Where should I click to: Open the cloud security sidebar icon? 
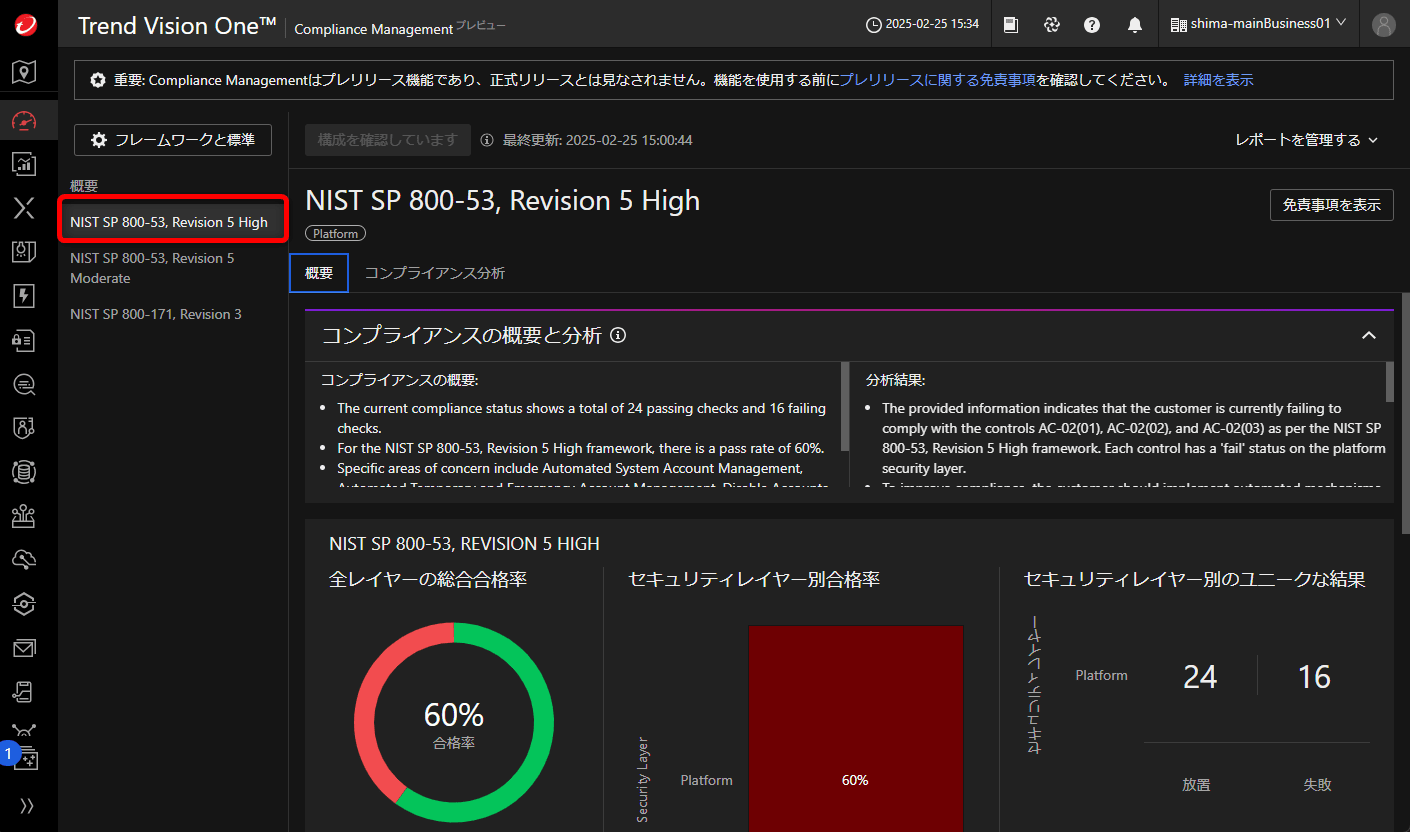(24, 560)
